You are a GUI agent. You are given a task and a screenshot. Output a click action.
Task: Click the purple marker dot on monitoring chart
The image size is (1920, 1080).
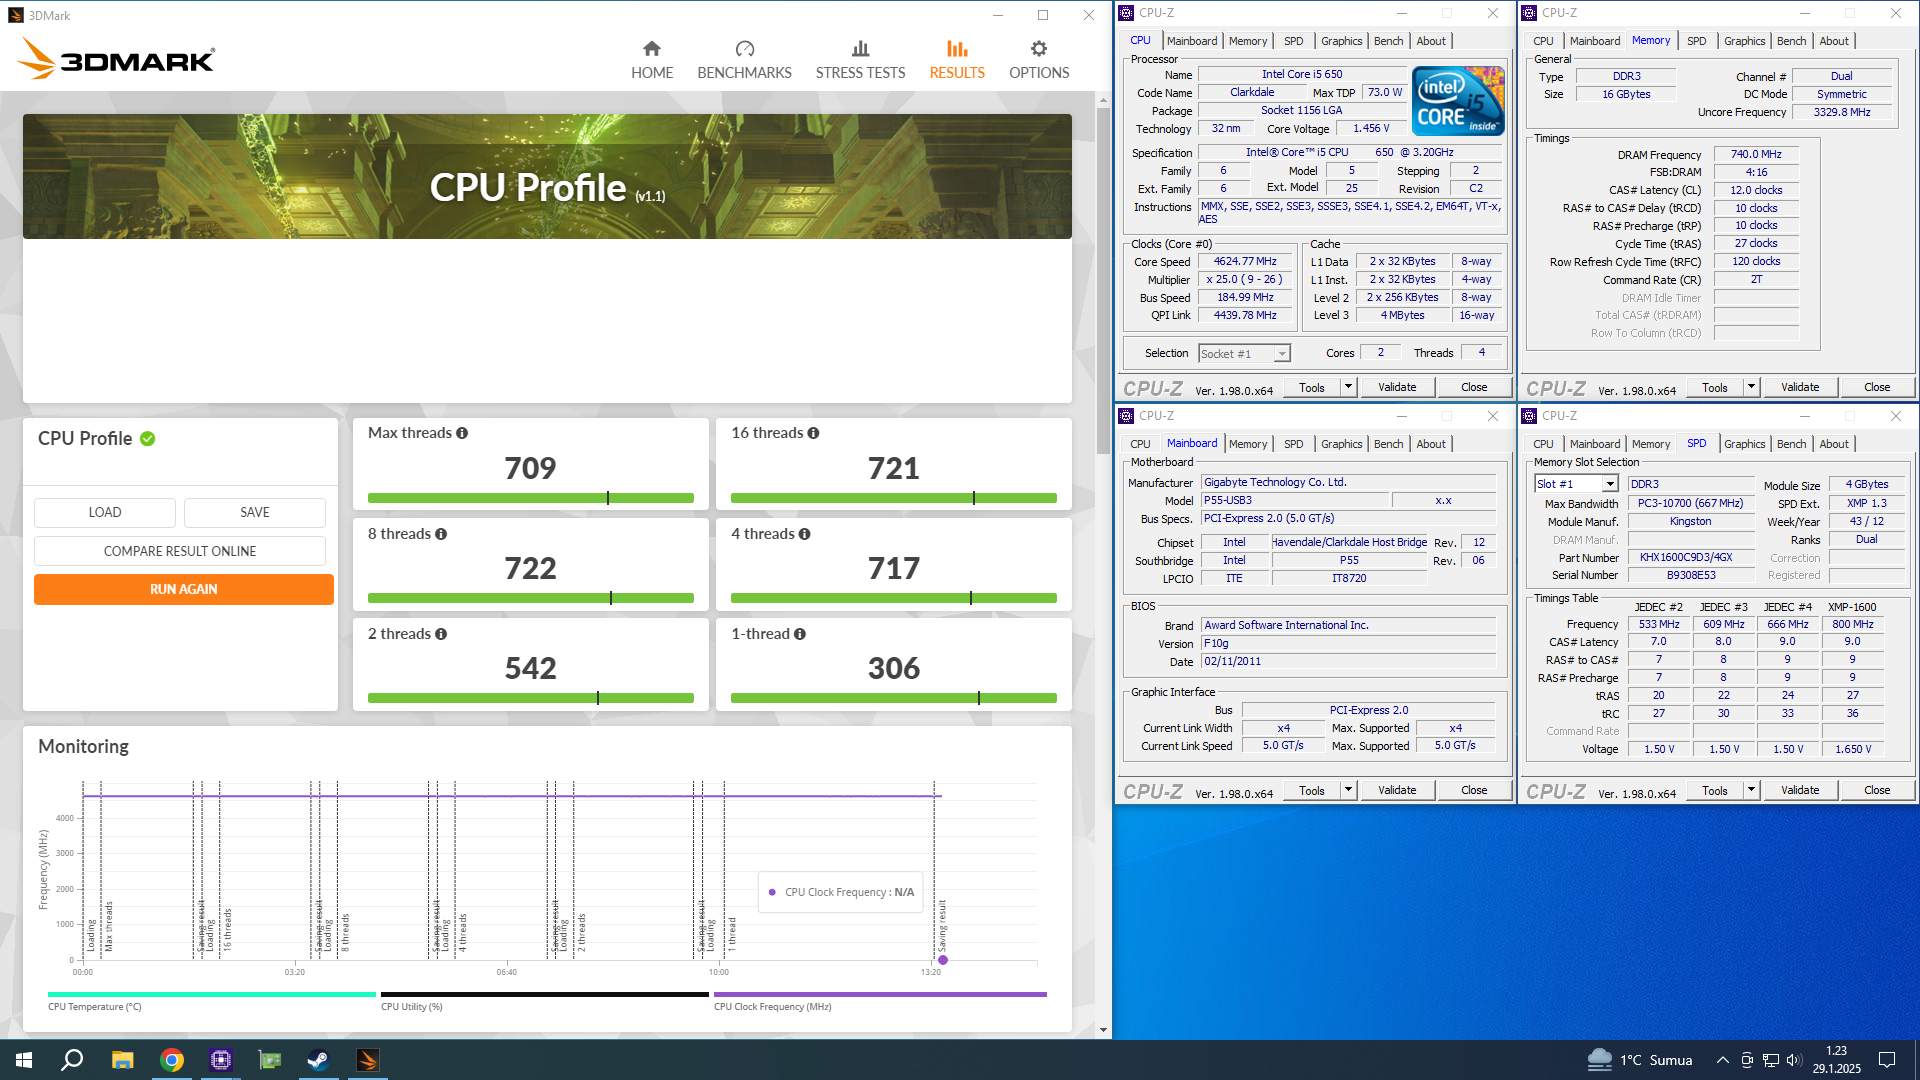click(942, 960)
